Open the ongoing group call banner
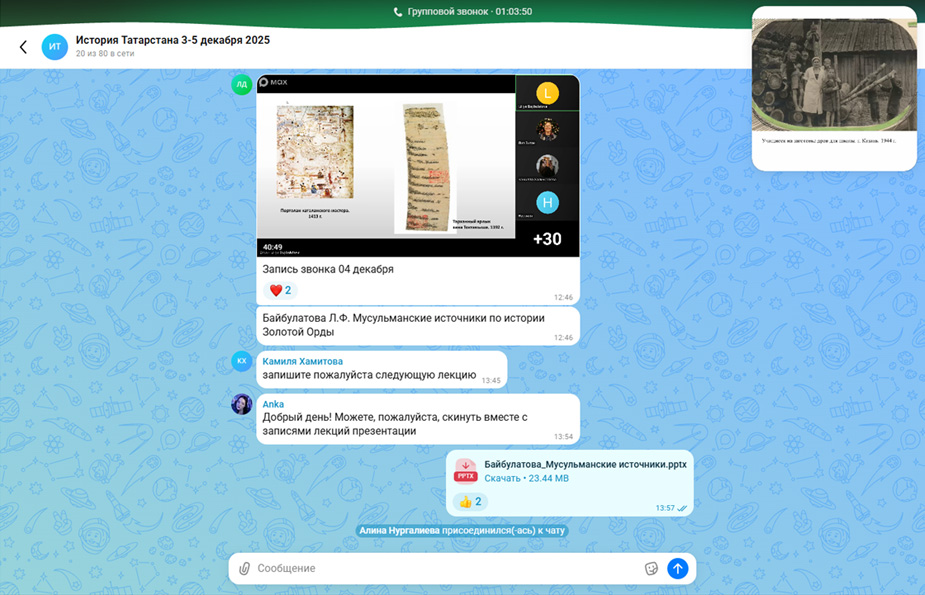925x595 pixels. coord(462,13)
